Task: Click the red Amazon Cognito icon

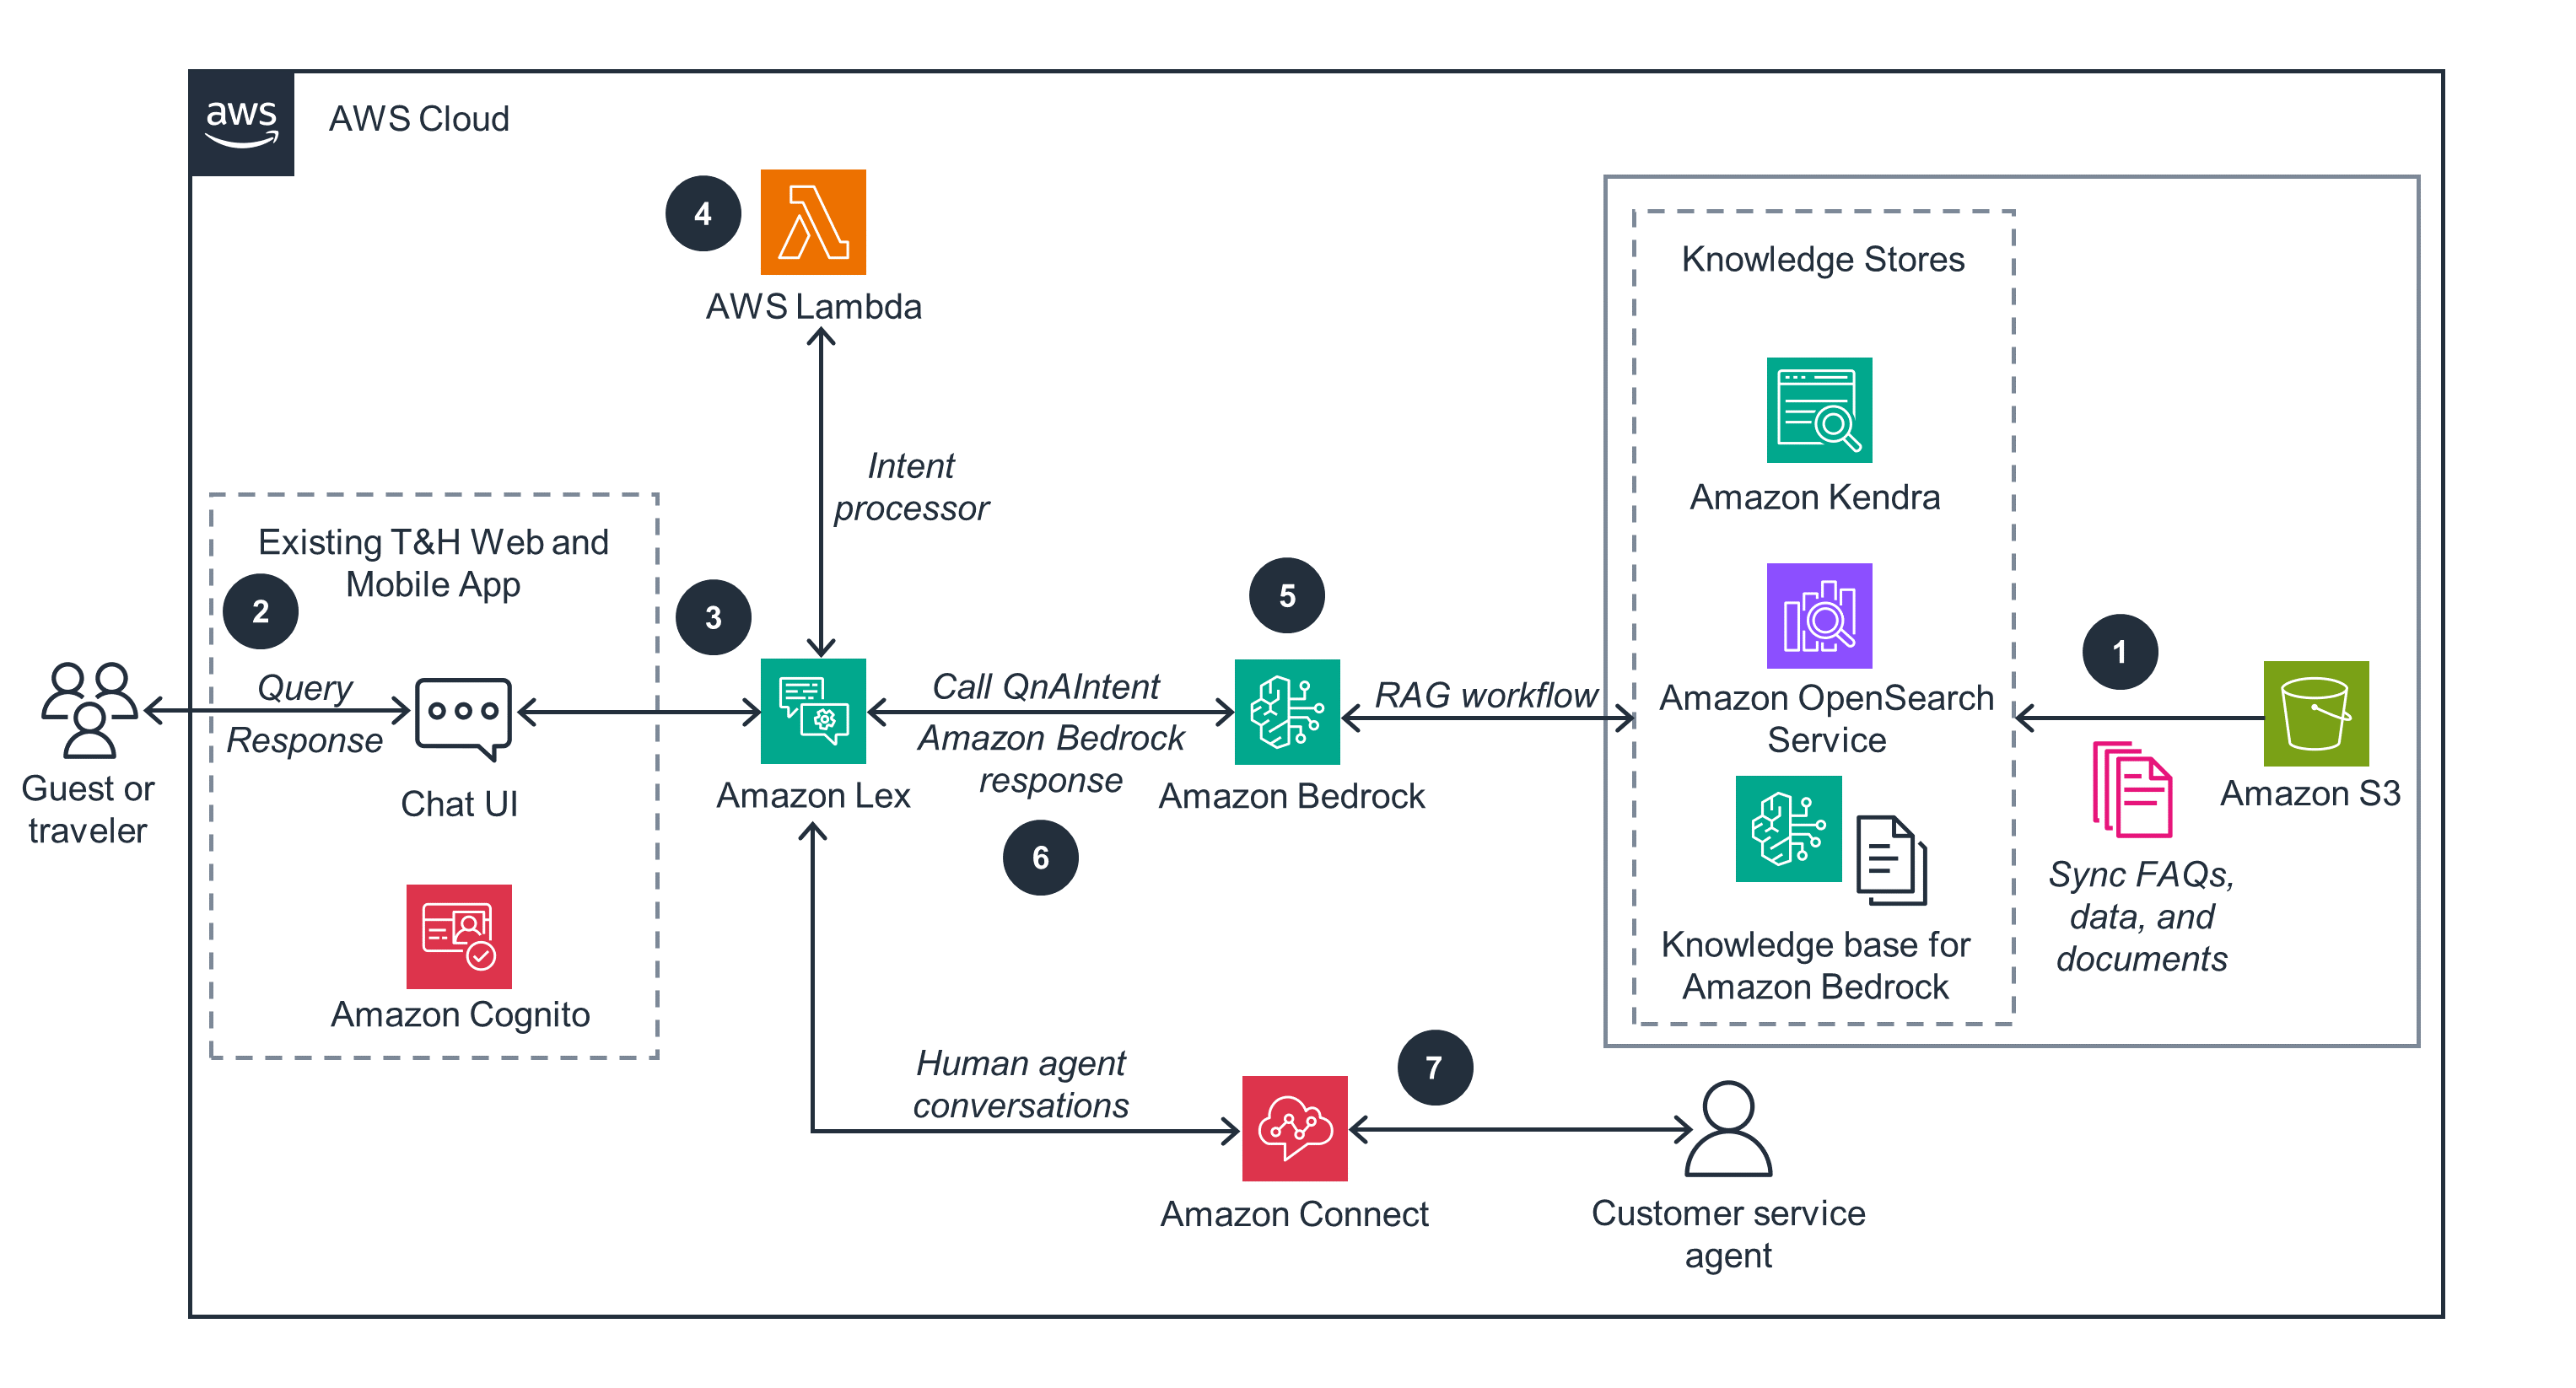Action: click(459, 936)
